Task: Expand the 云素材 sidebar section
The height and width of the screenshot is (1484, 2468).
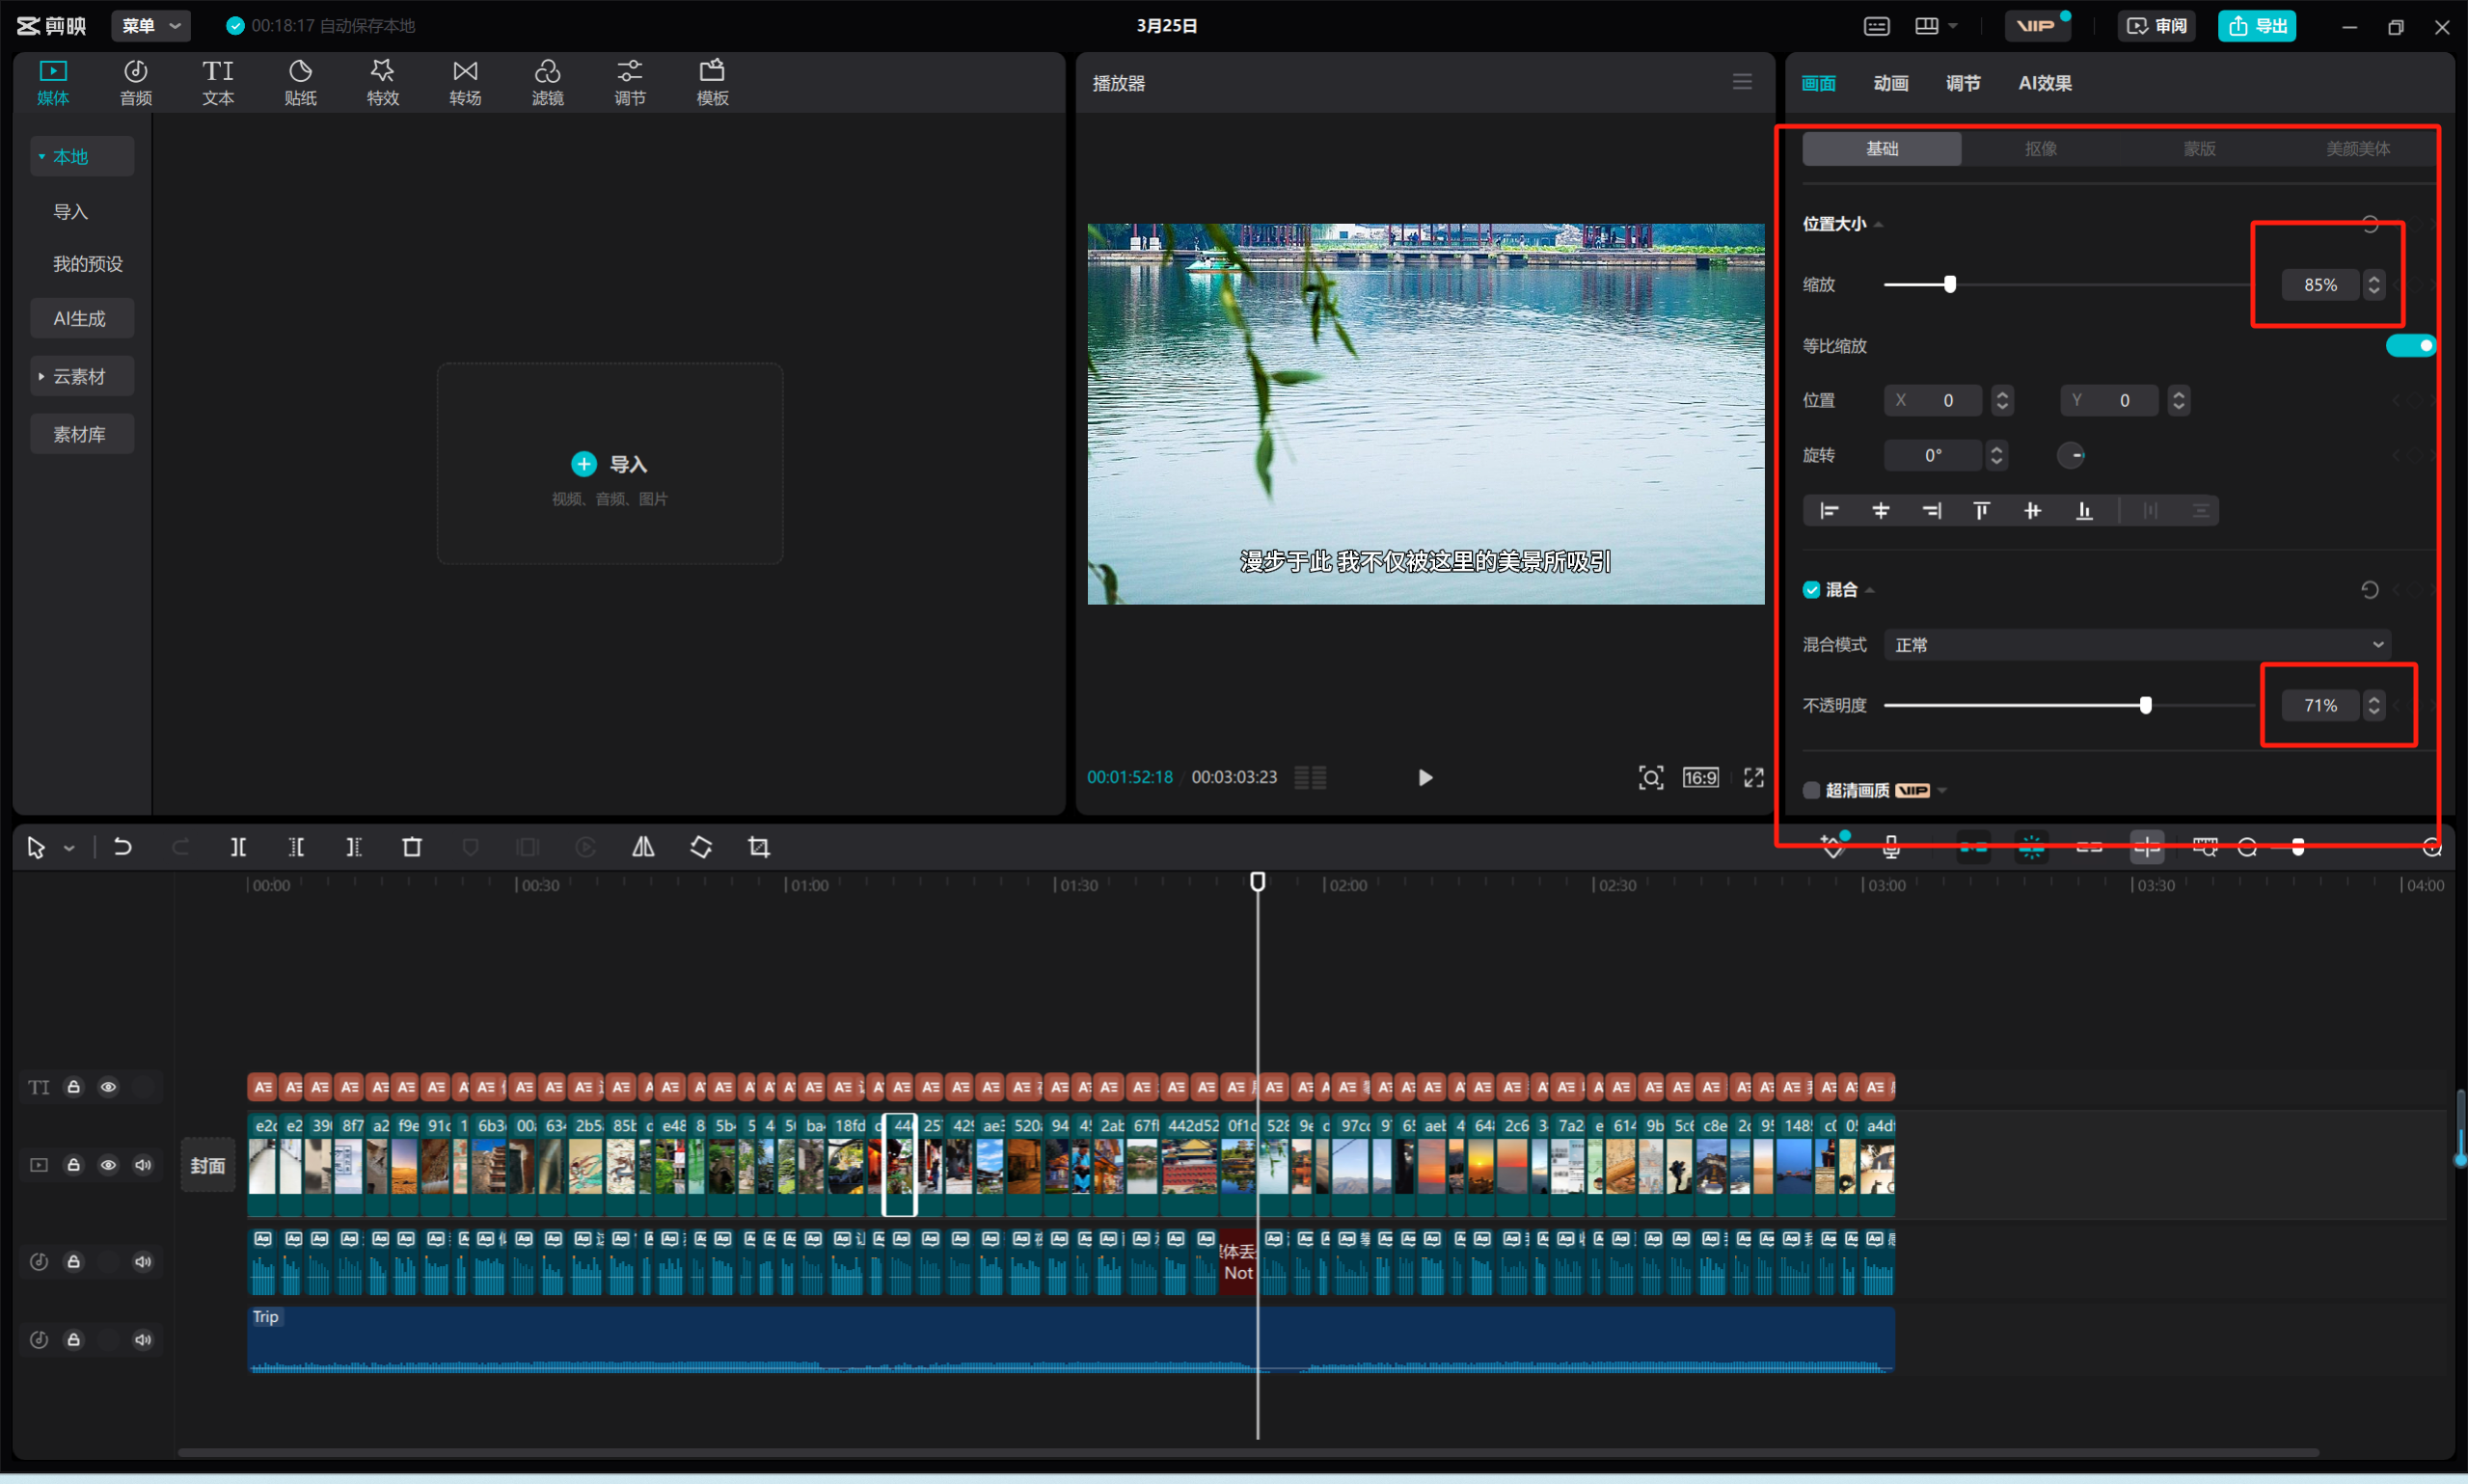Action: [80, 377]
